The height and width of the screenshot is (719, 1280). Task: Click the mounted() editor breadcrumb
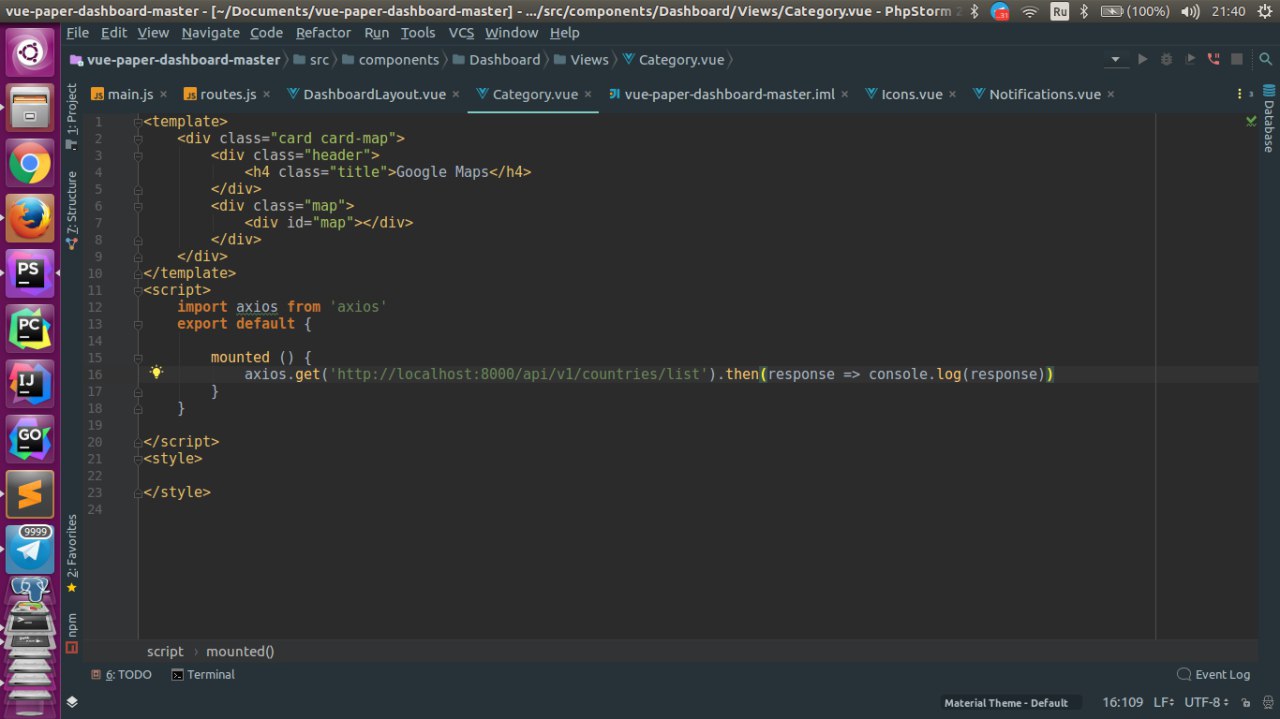[240, 651]
